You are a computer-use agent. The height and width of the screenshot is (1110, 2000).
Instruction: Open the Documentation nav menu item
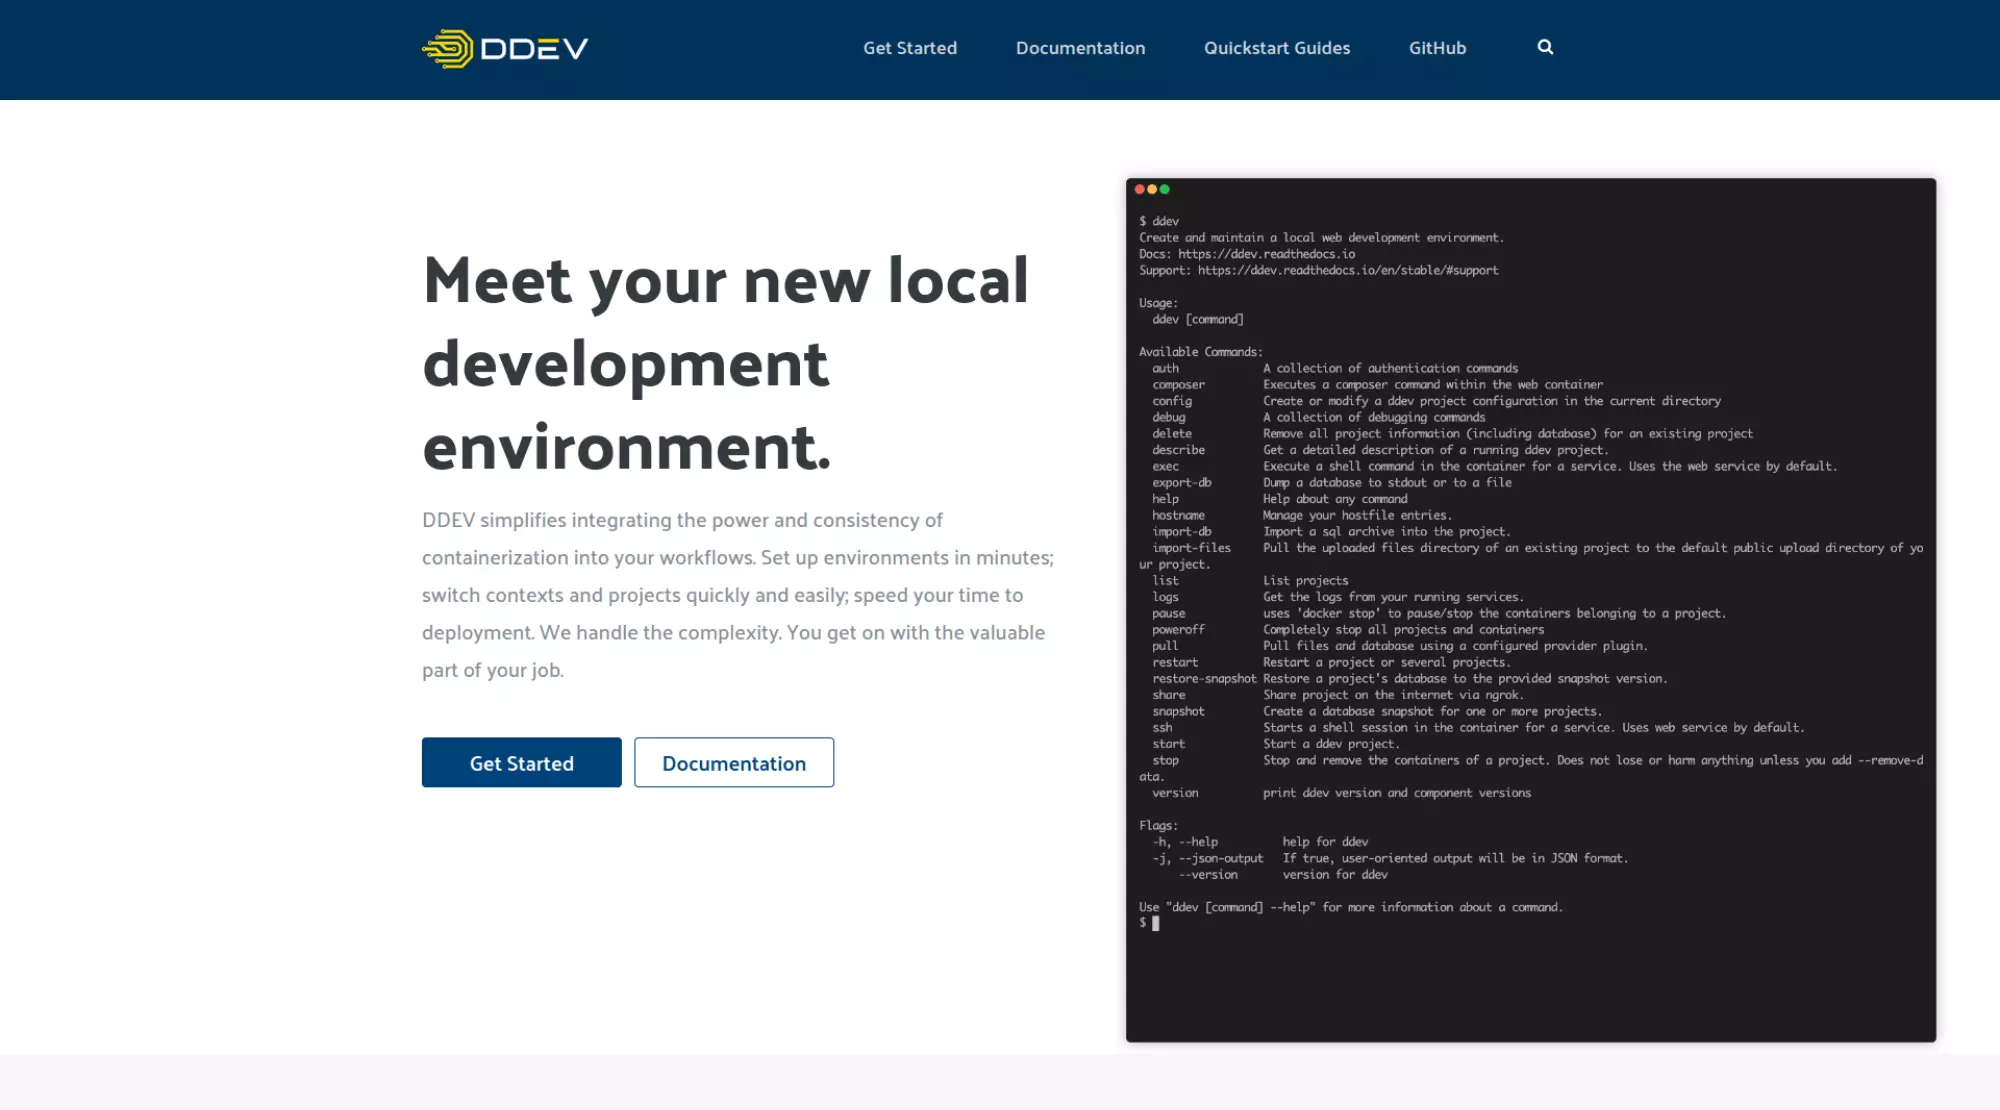tap(1080, 48)
